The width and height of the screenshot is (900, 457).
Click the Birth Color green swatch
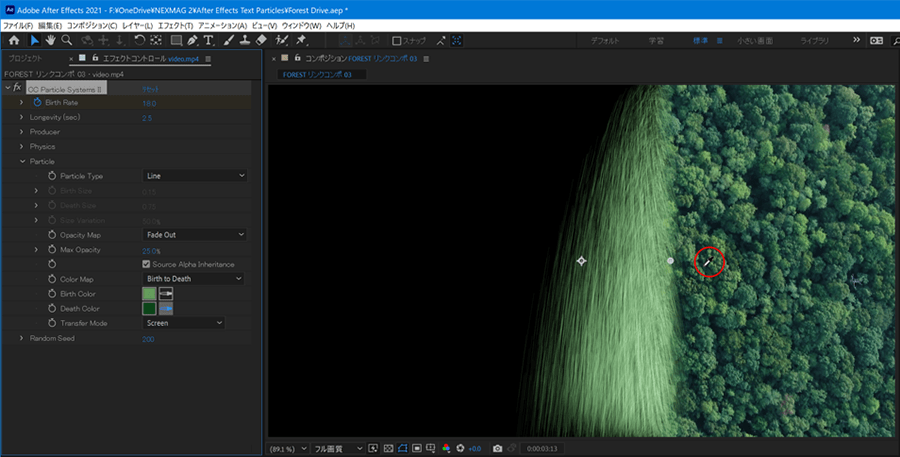pyautogui.click(x=149, y=294)
